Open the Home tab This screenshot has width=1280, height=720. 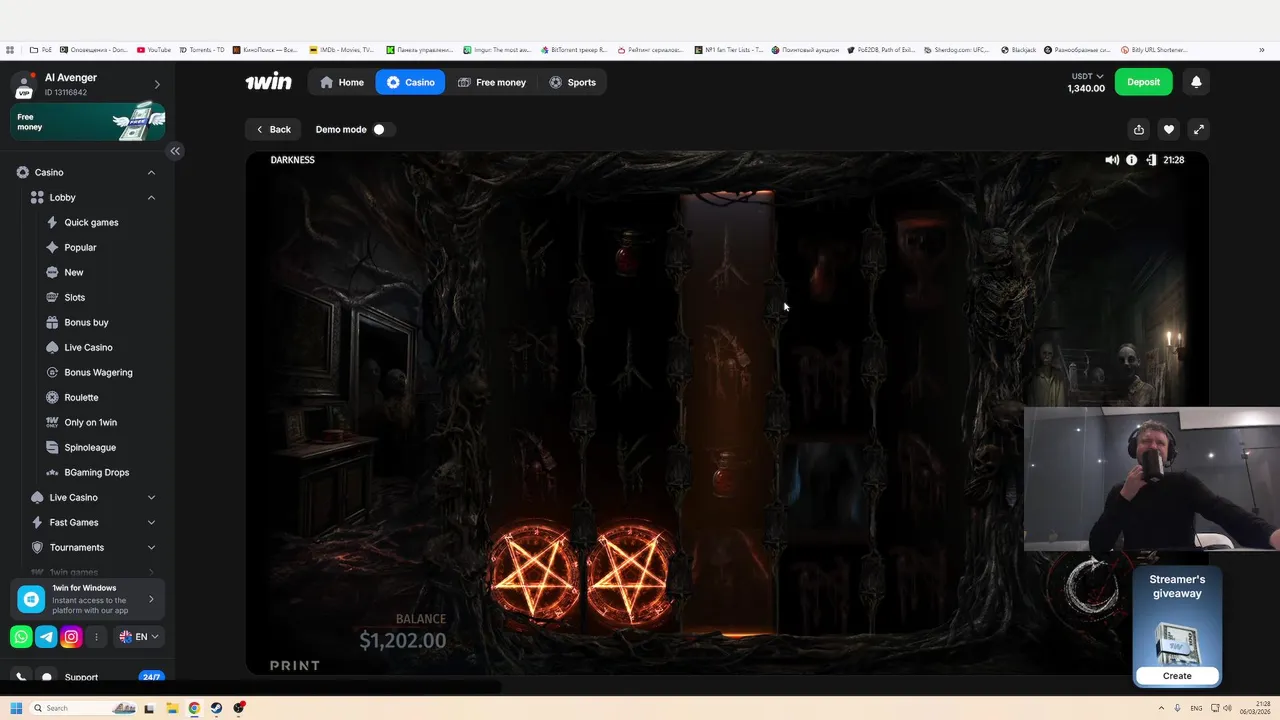coord(342,82)
